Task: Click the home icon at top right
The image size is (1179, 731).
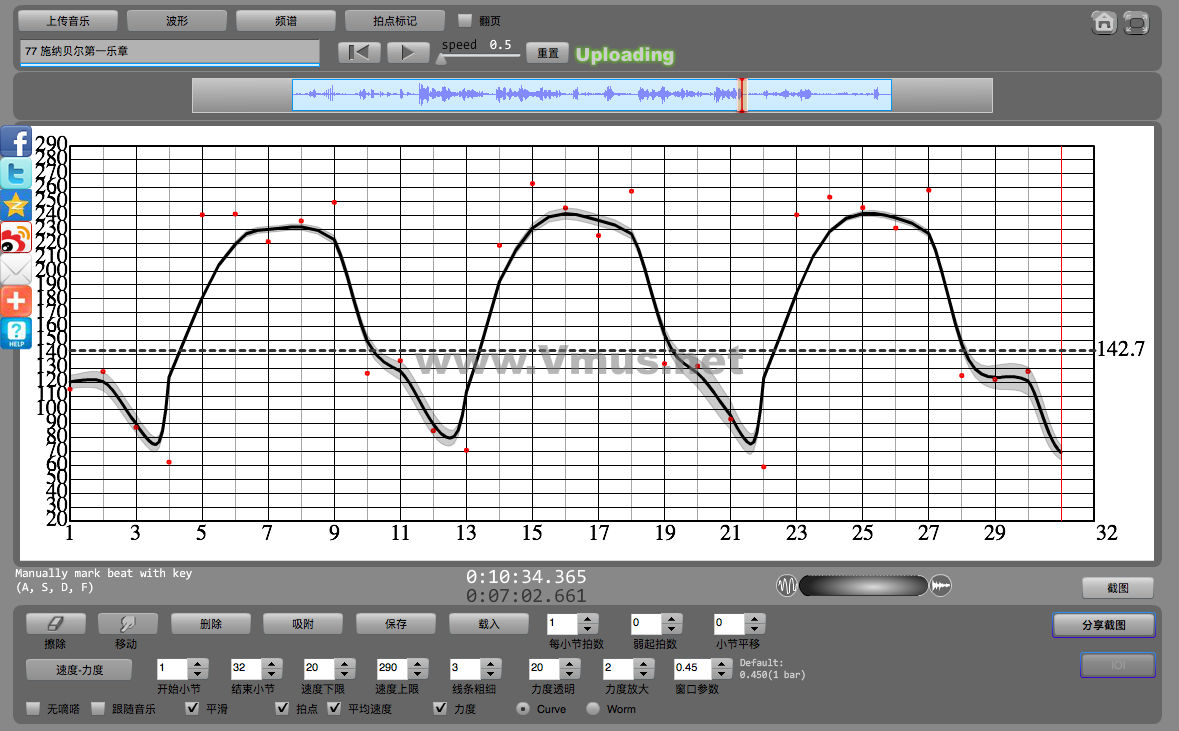Action: (x=1104, y=22)
